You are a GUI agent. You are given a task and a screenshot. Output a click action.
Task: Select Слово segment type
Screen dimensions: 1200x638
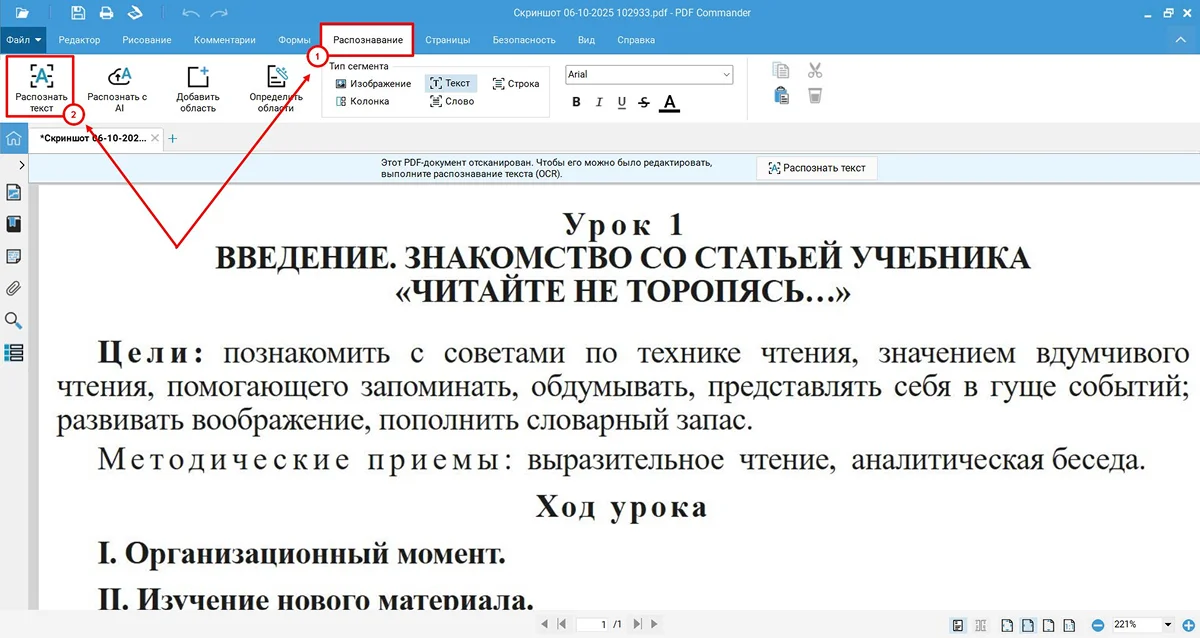tap(452, 101)
